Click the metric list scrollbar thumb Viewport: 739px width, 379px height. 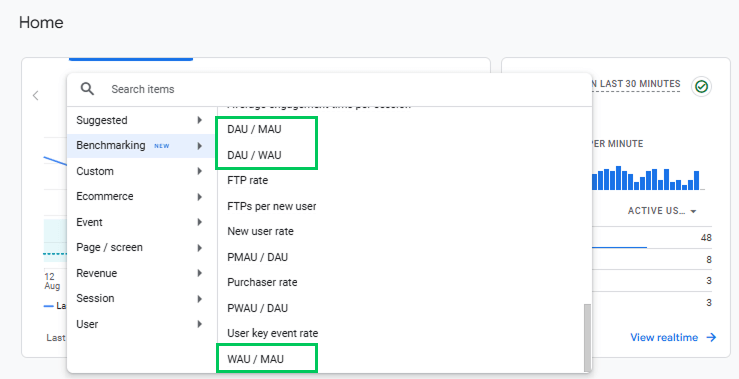[587, 338]
